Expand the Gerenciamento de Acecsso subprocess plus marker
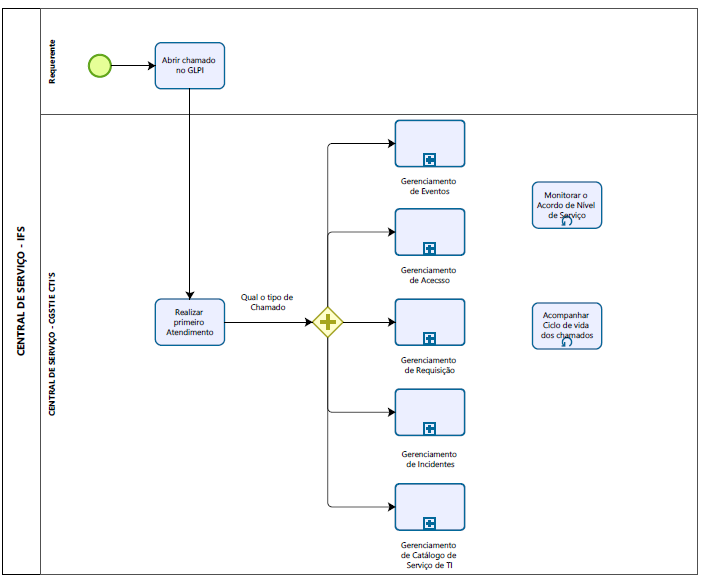704x580 pixels. click(429, 248)
